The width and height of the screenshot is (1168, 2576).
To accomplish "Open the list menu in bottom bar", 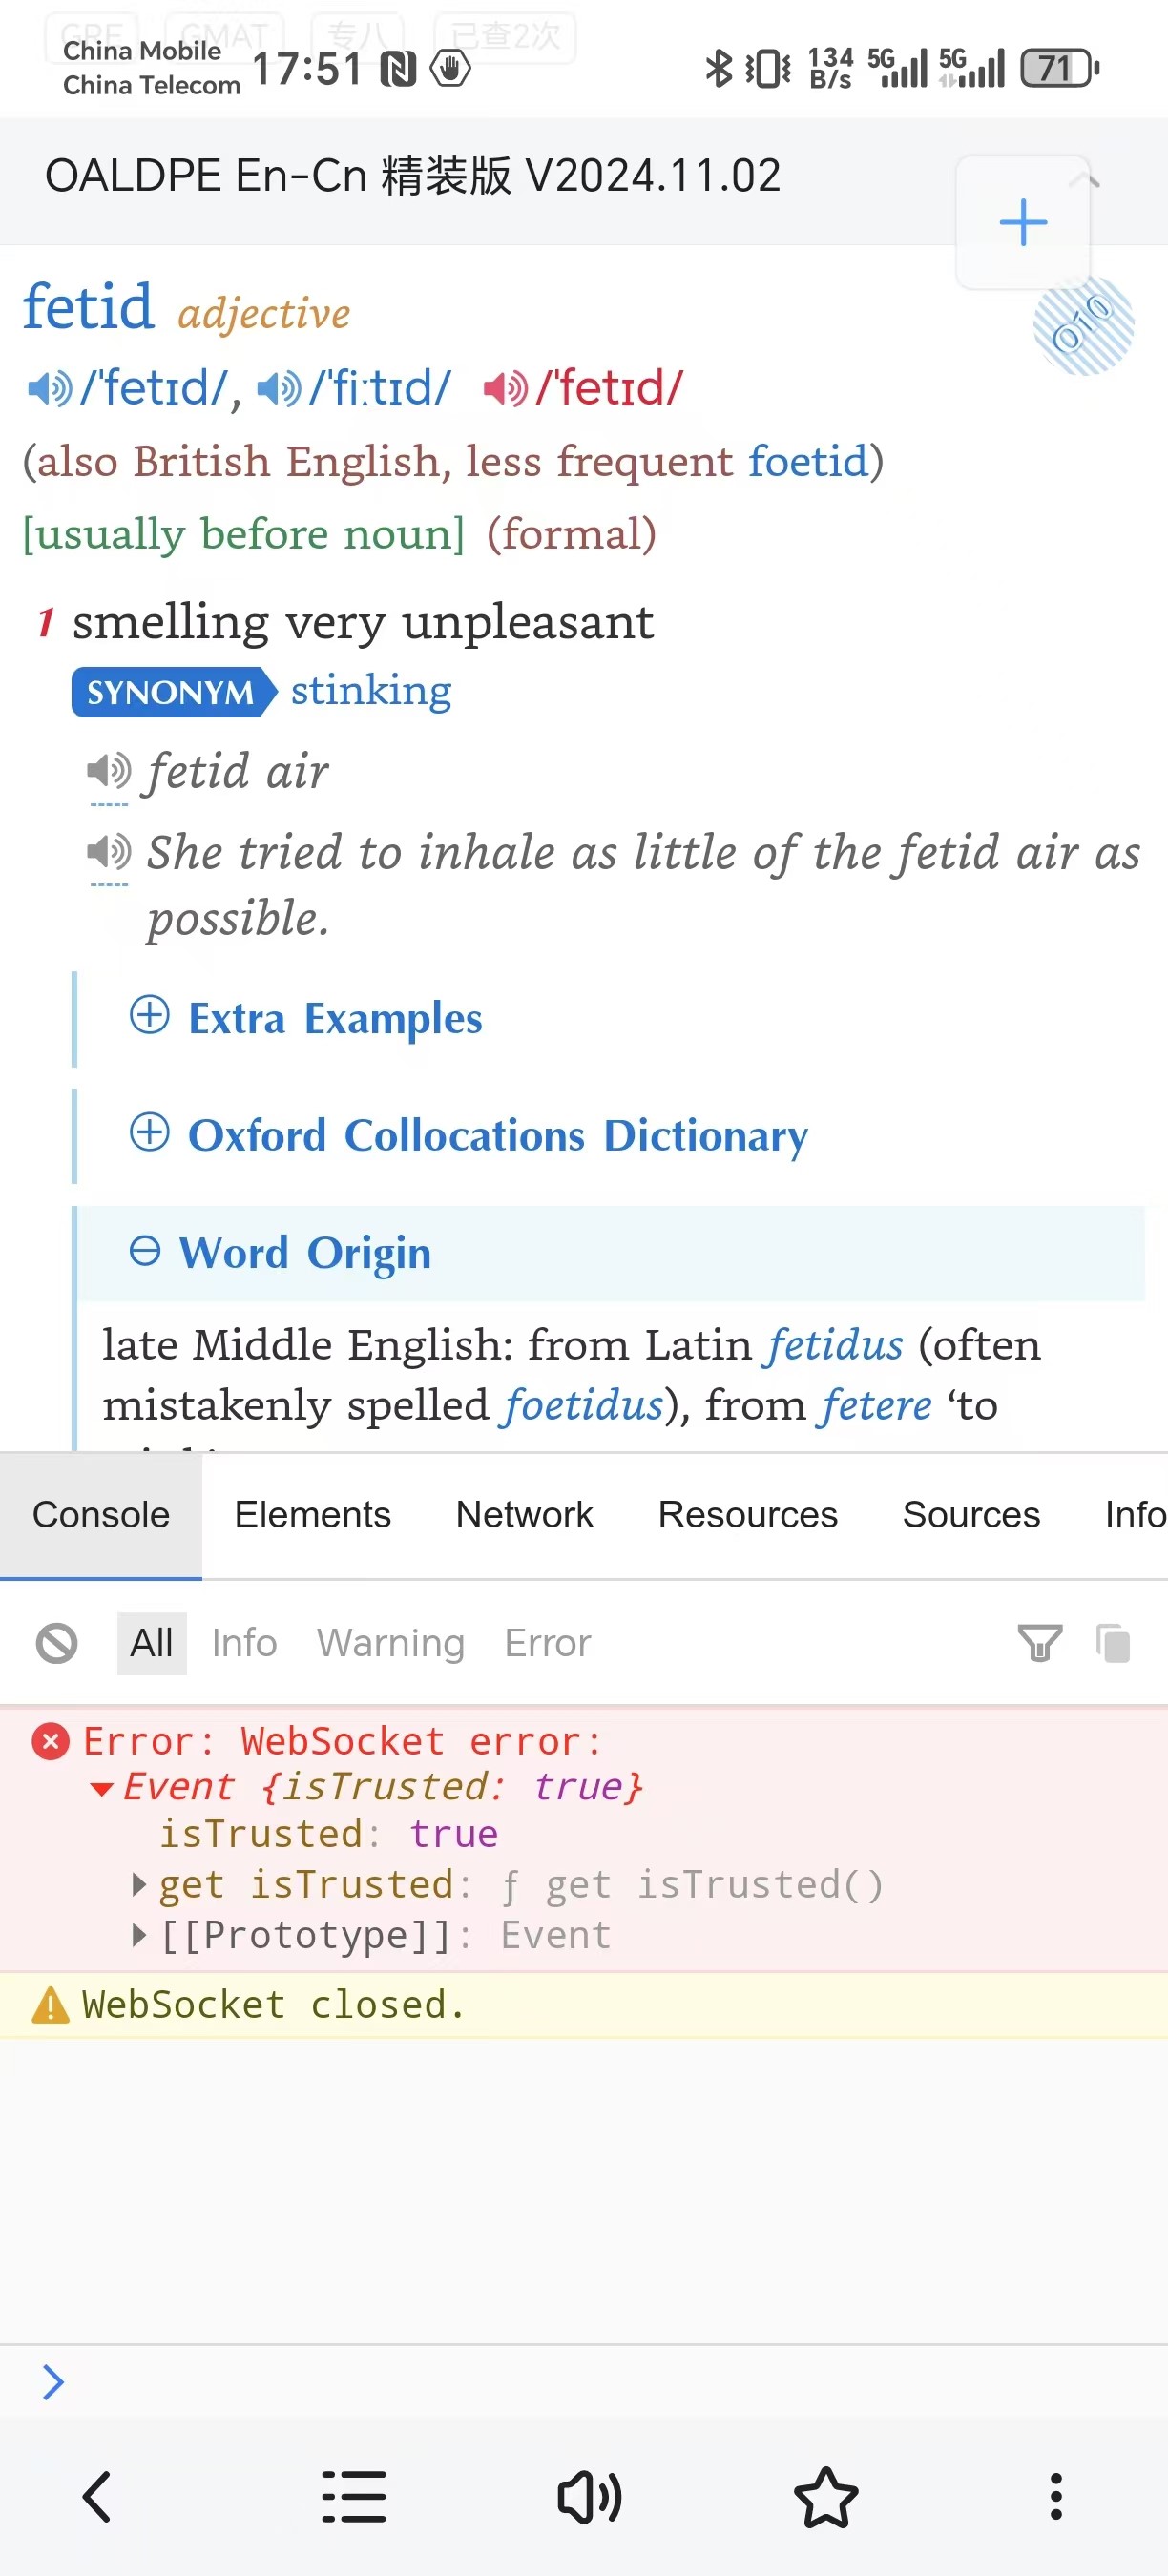I will [354, 2497].
